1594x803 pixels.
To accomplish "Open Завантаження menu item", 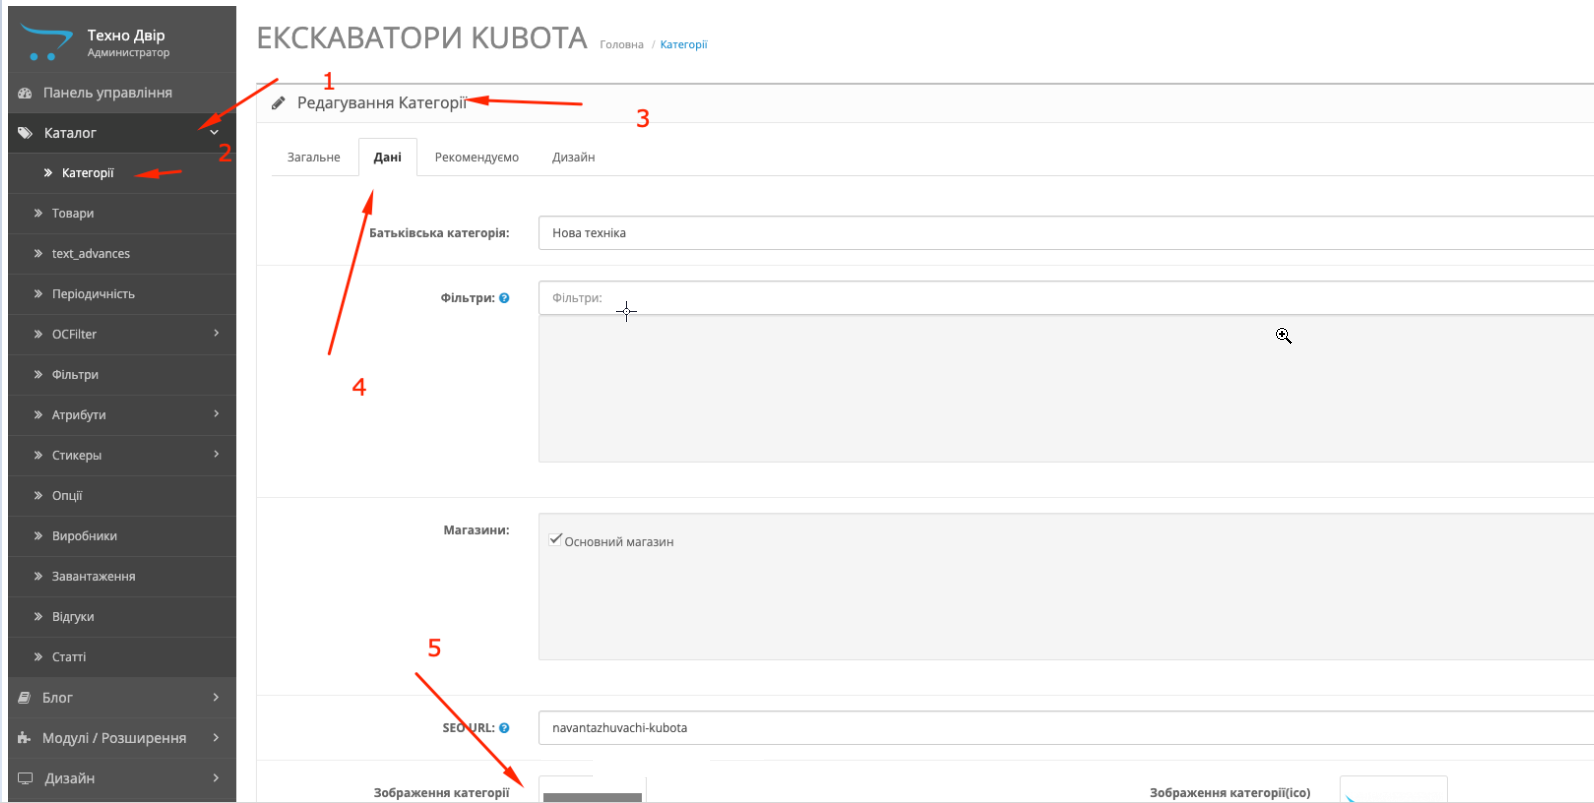I will [x=122, y=576].
